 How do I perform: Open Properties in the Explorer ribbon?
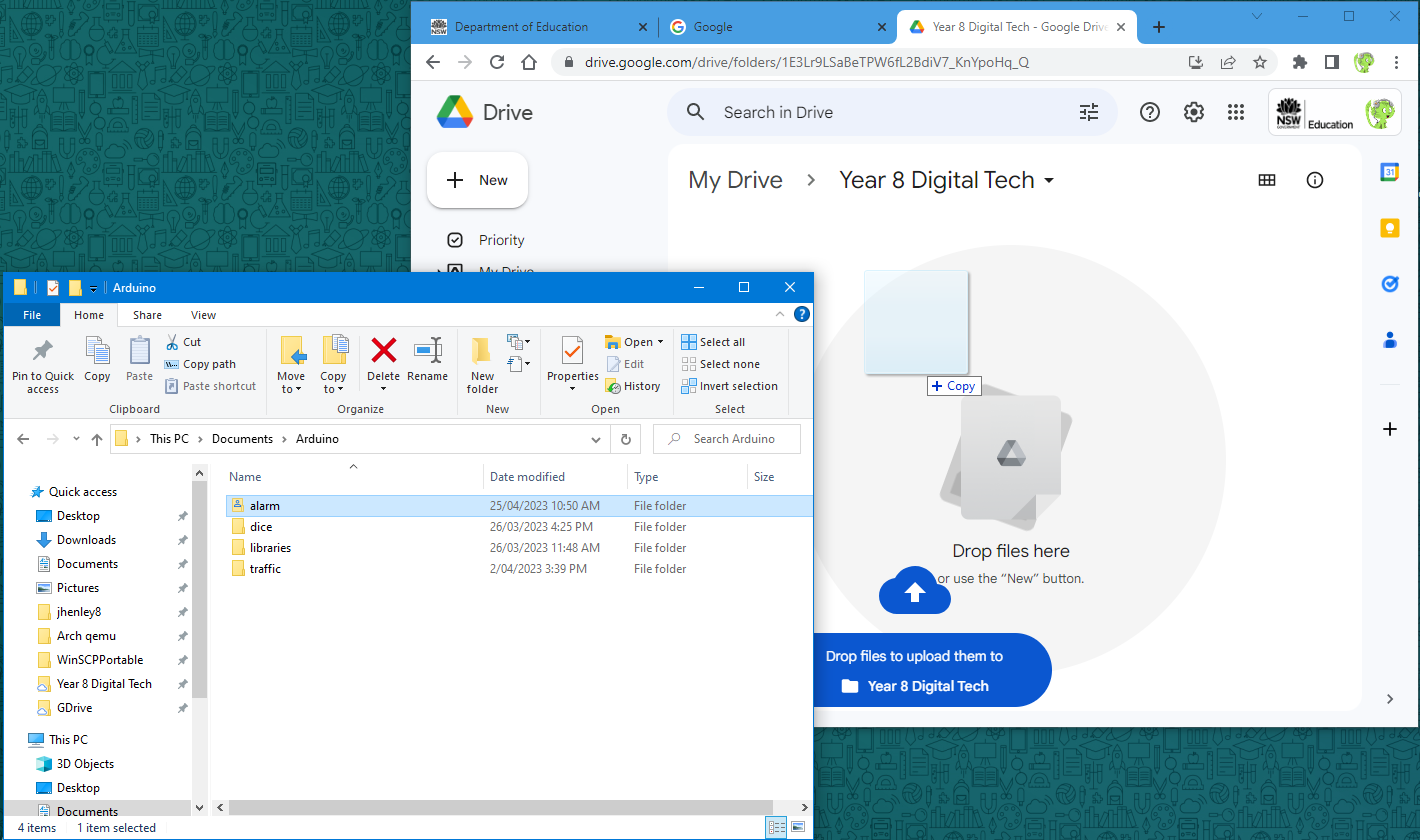click(x=572, y=352)
